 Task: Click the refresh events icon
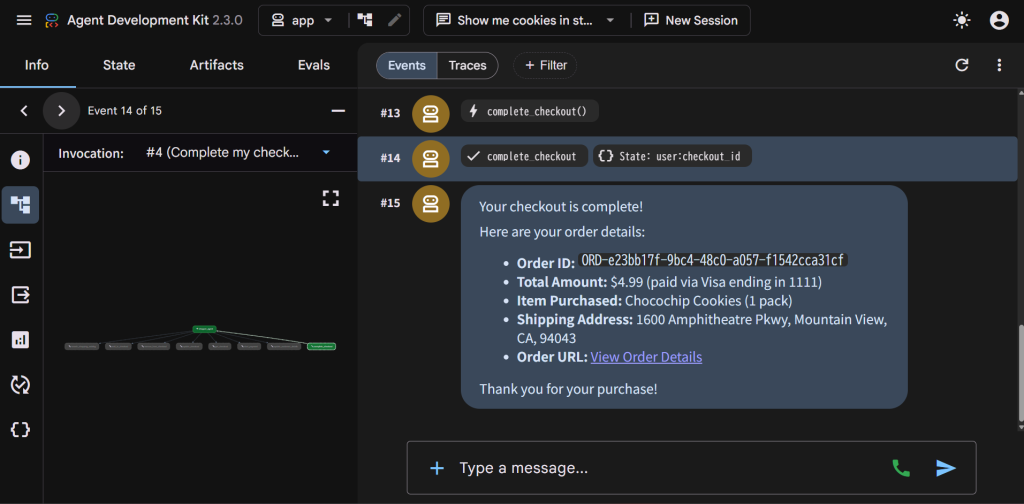click(962, 65)
